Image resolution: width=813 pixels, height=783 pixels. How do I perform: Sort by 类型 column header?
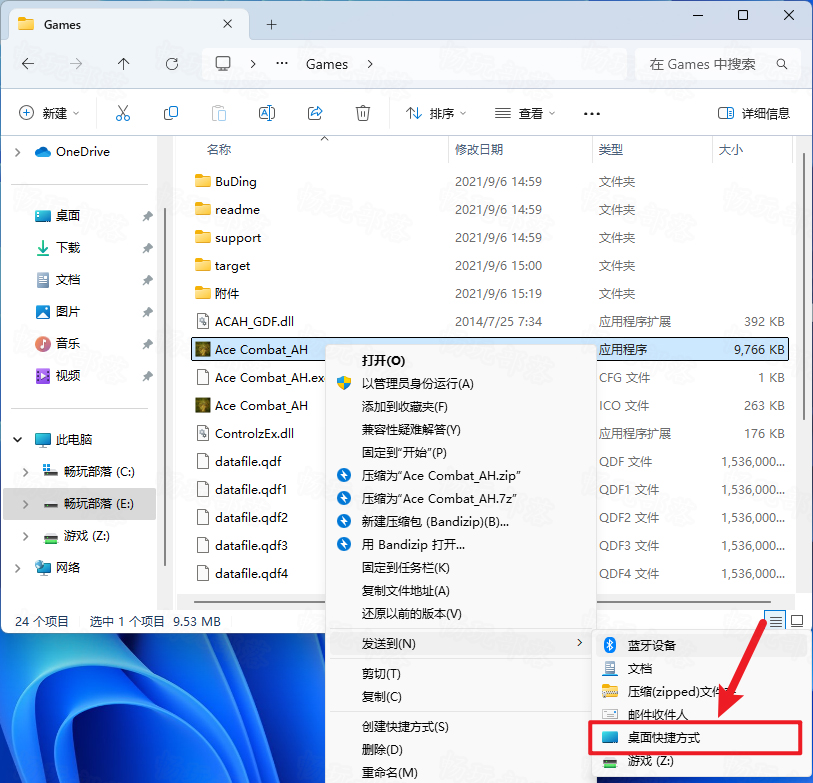tap(610, 149)
